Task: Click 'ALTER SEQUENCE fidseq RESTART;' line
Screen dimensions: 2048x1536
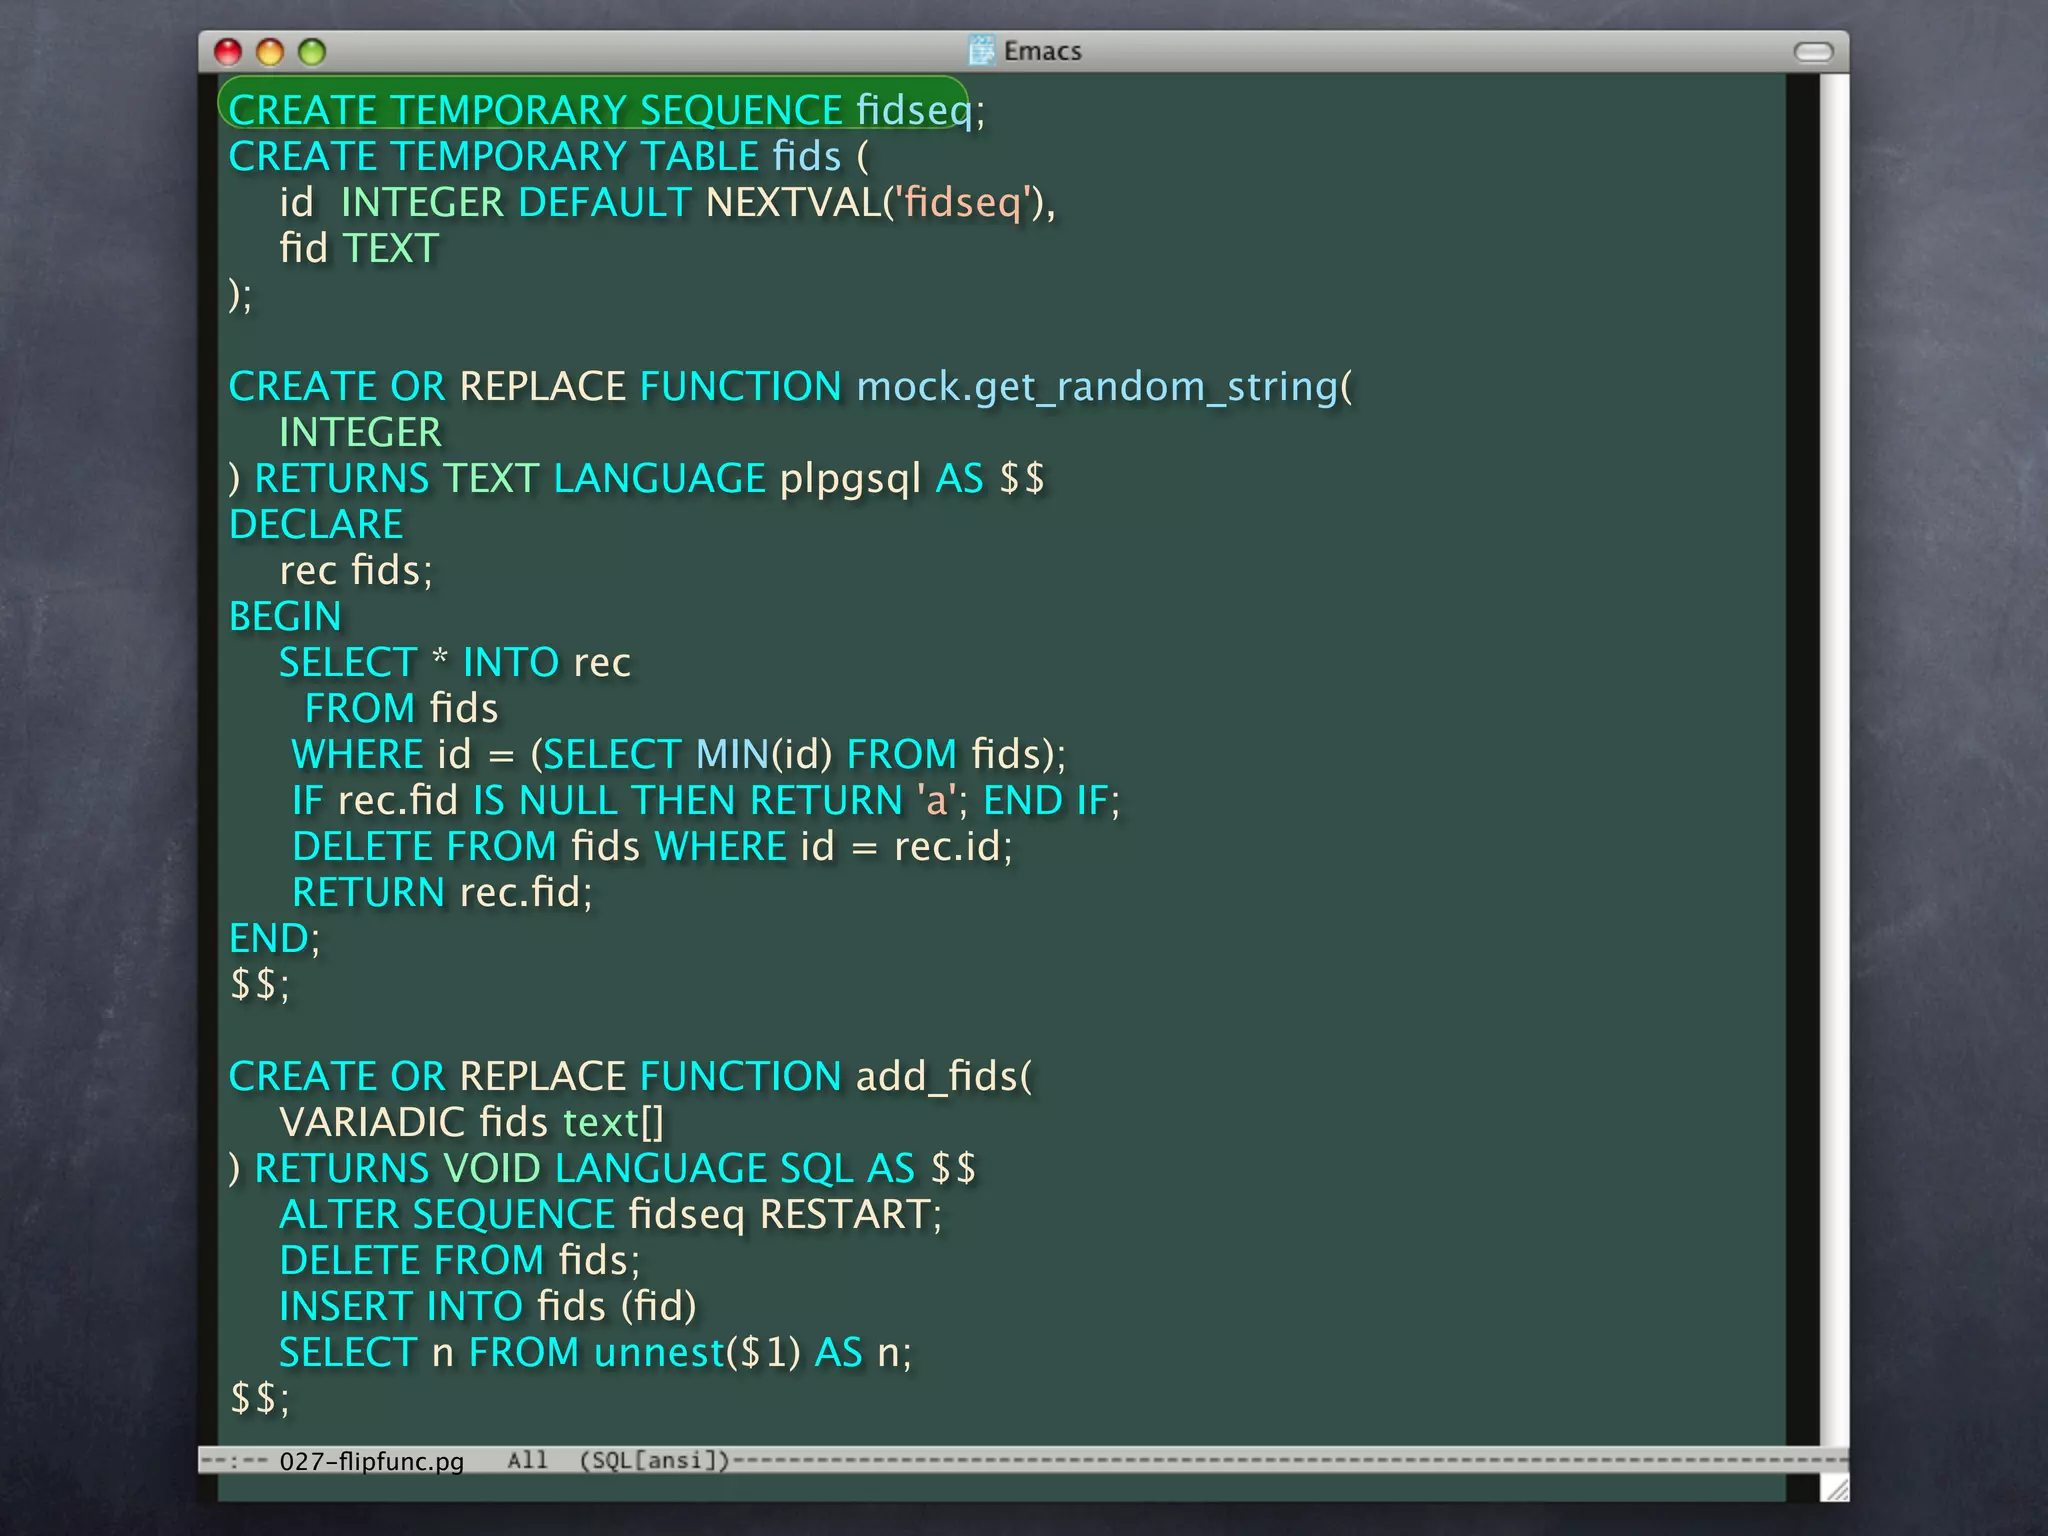Action: [610, 1214]
